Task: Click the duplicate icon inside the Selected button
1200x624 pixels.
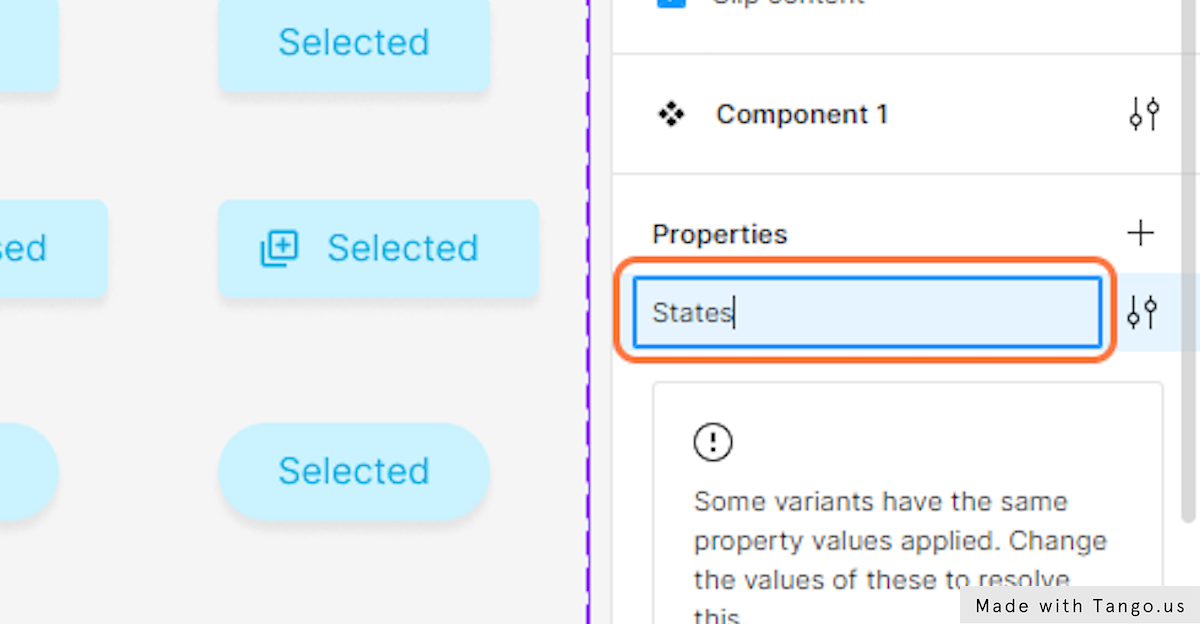Action: pos(279,248)
